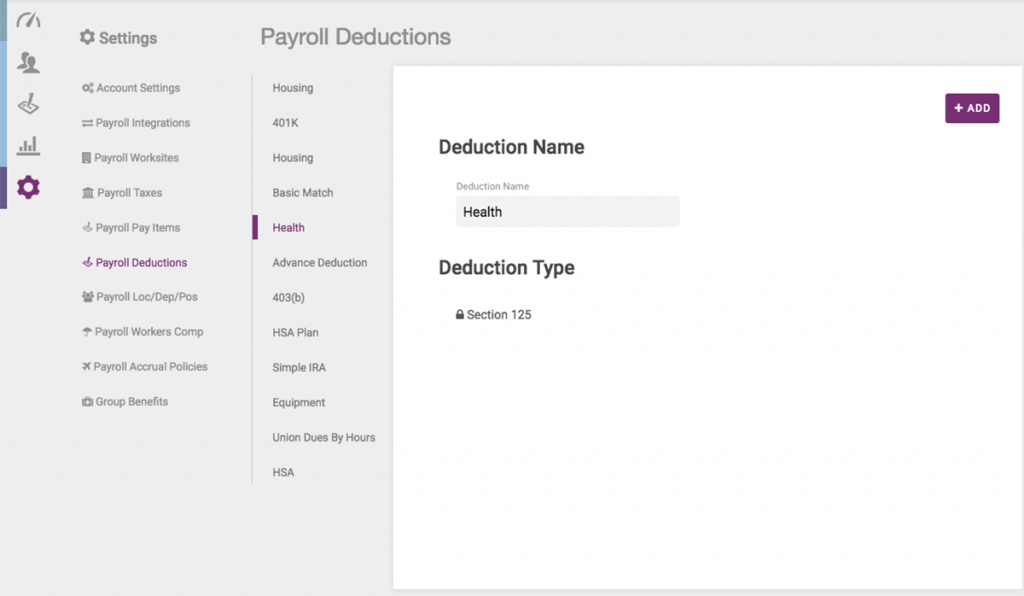The width and height of the screenshot is (1024, 596).
Task: Select the first Housing deduction
Action: [x=293, y=87]
